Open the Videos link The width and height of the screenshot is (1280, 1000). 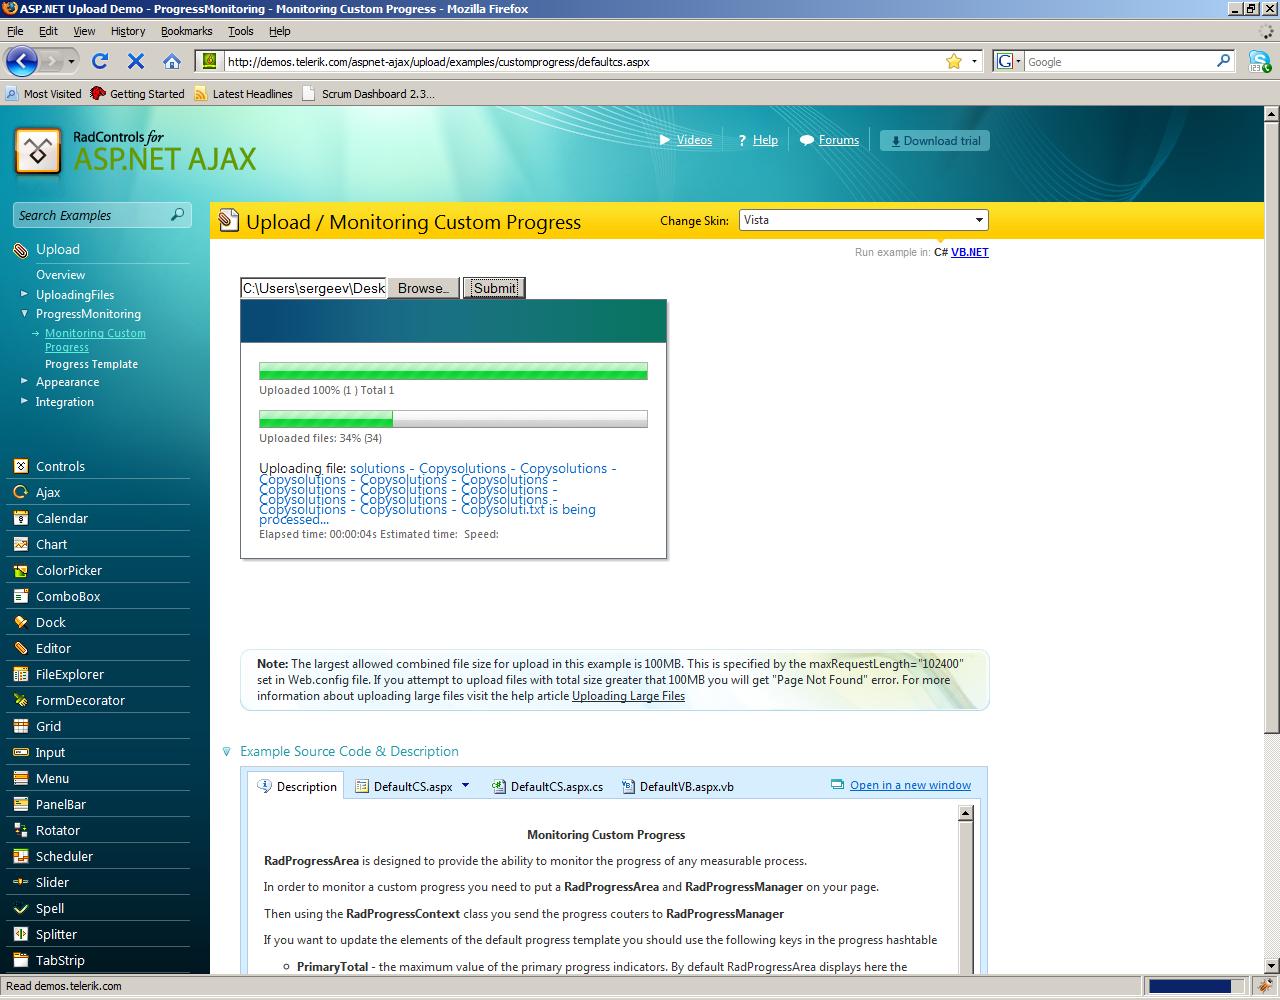(694, 140)
